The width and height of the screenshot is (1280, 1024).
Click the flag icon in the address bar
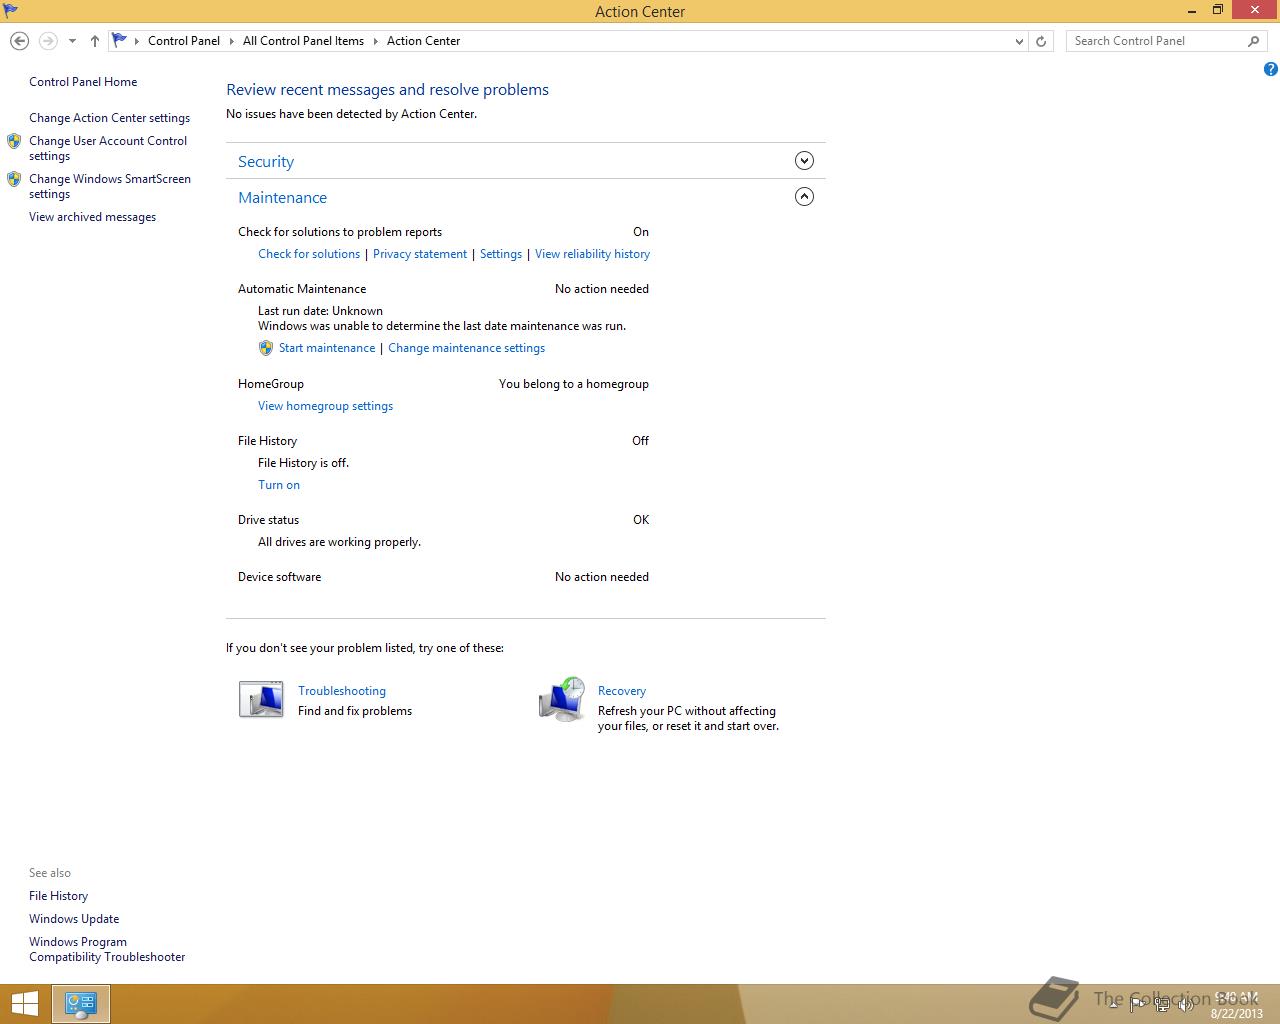tap(119, 41)
